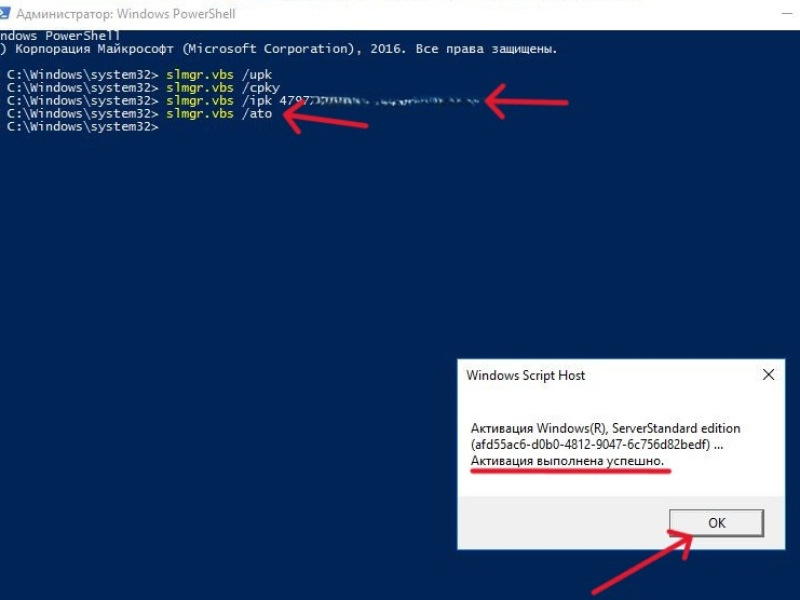Screen dimensions: 800x600
Task: Click the ServerStandard edition message line
Action: click(606, 428)
